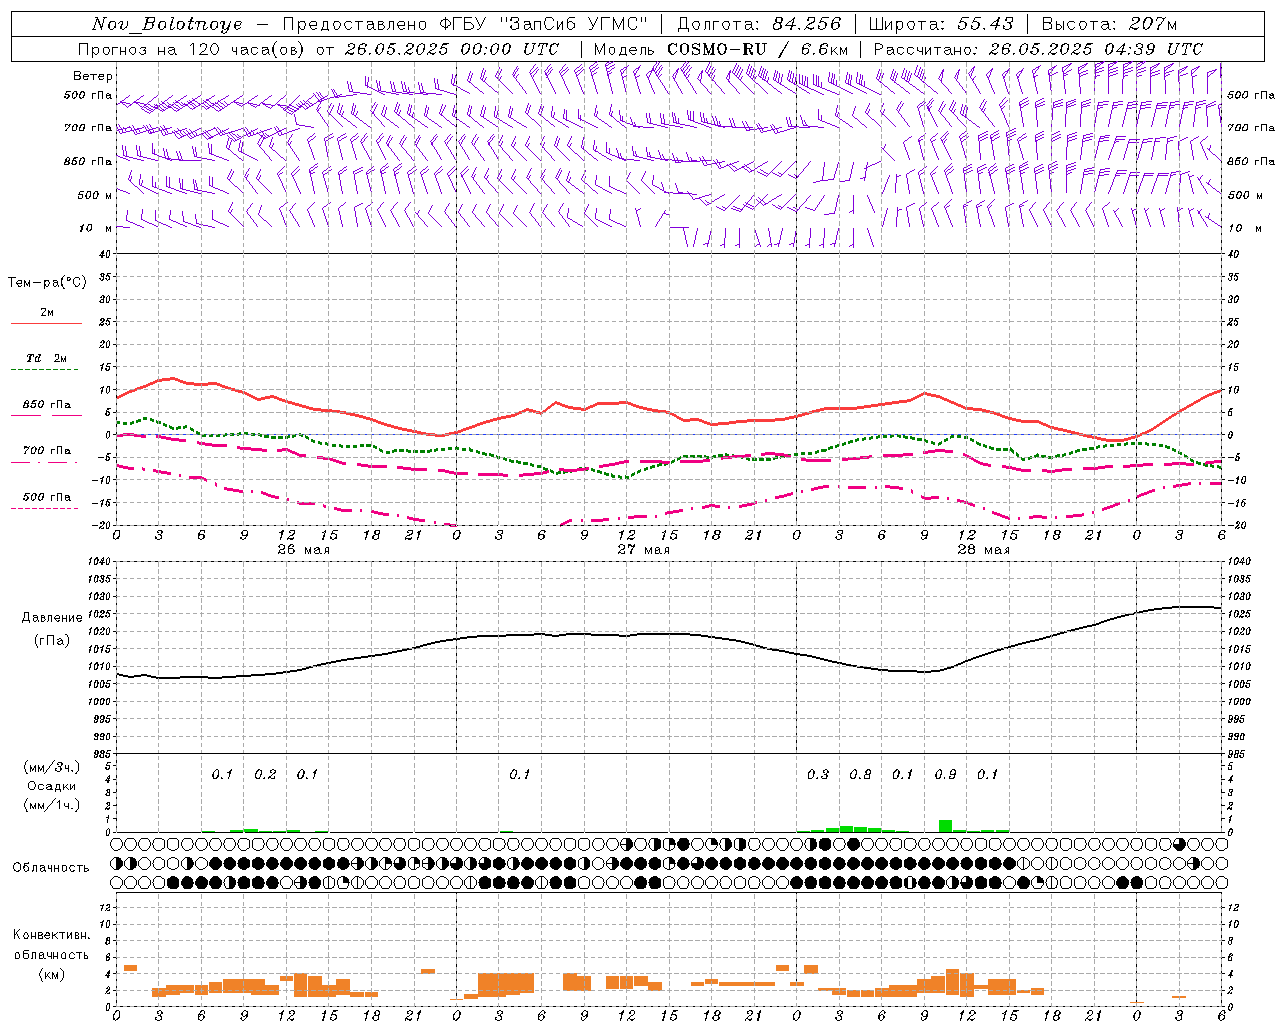Click the 26 мая date label
Viewport: 1280px width, 1024px height.
[x=303, y=550]
